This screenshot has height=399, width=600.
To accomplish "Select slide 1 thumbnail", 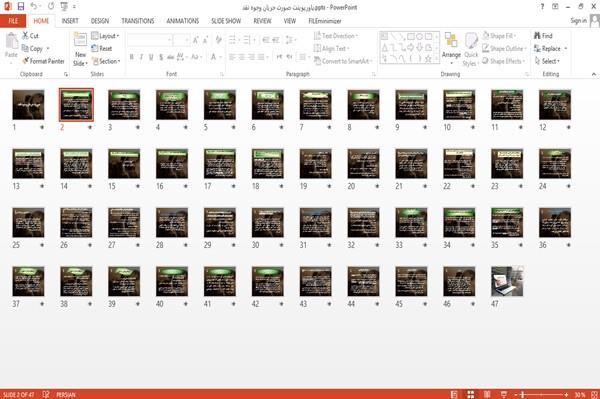I will (x=28, y=104).
